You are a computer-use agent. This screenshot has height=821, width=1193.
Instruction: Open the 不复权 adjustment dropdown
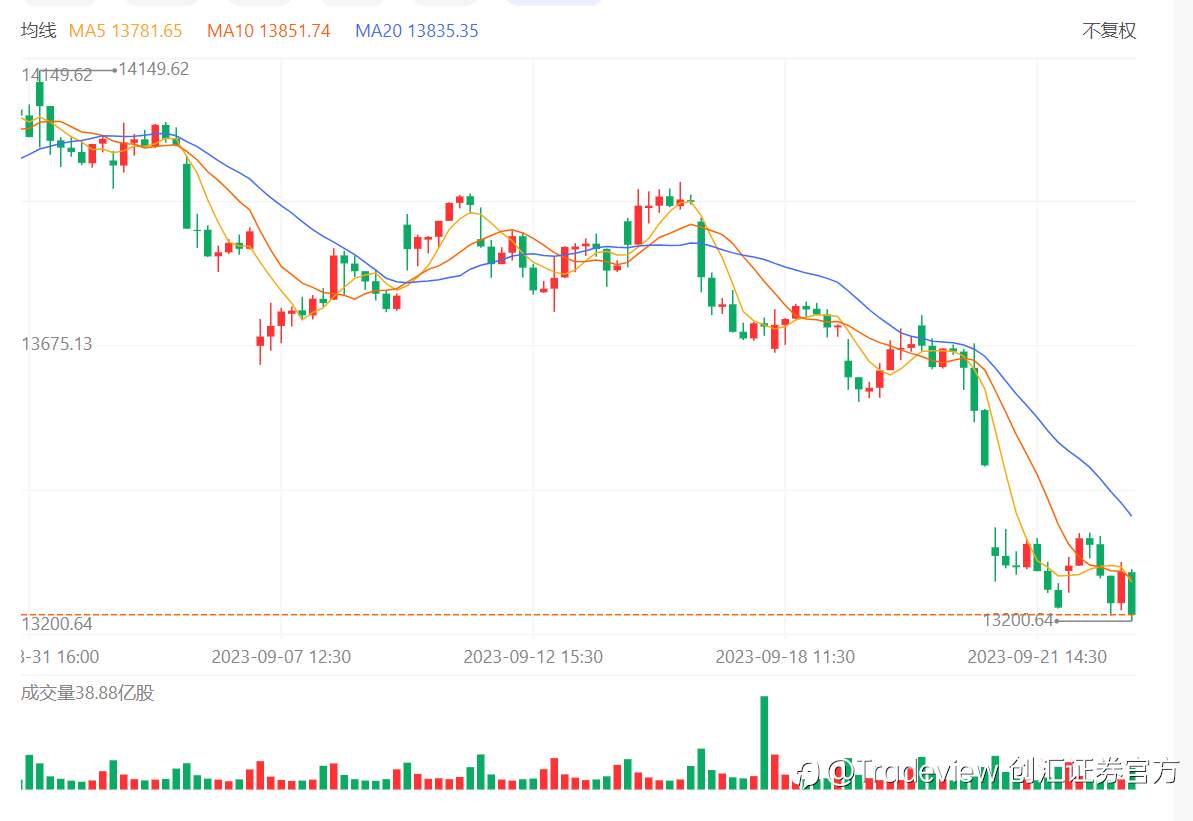tap(1109, 30)
